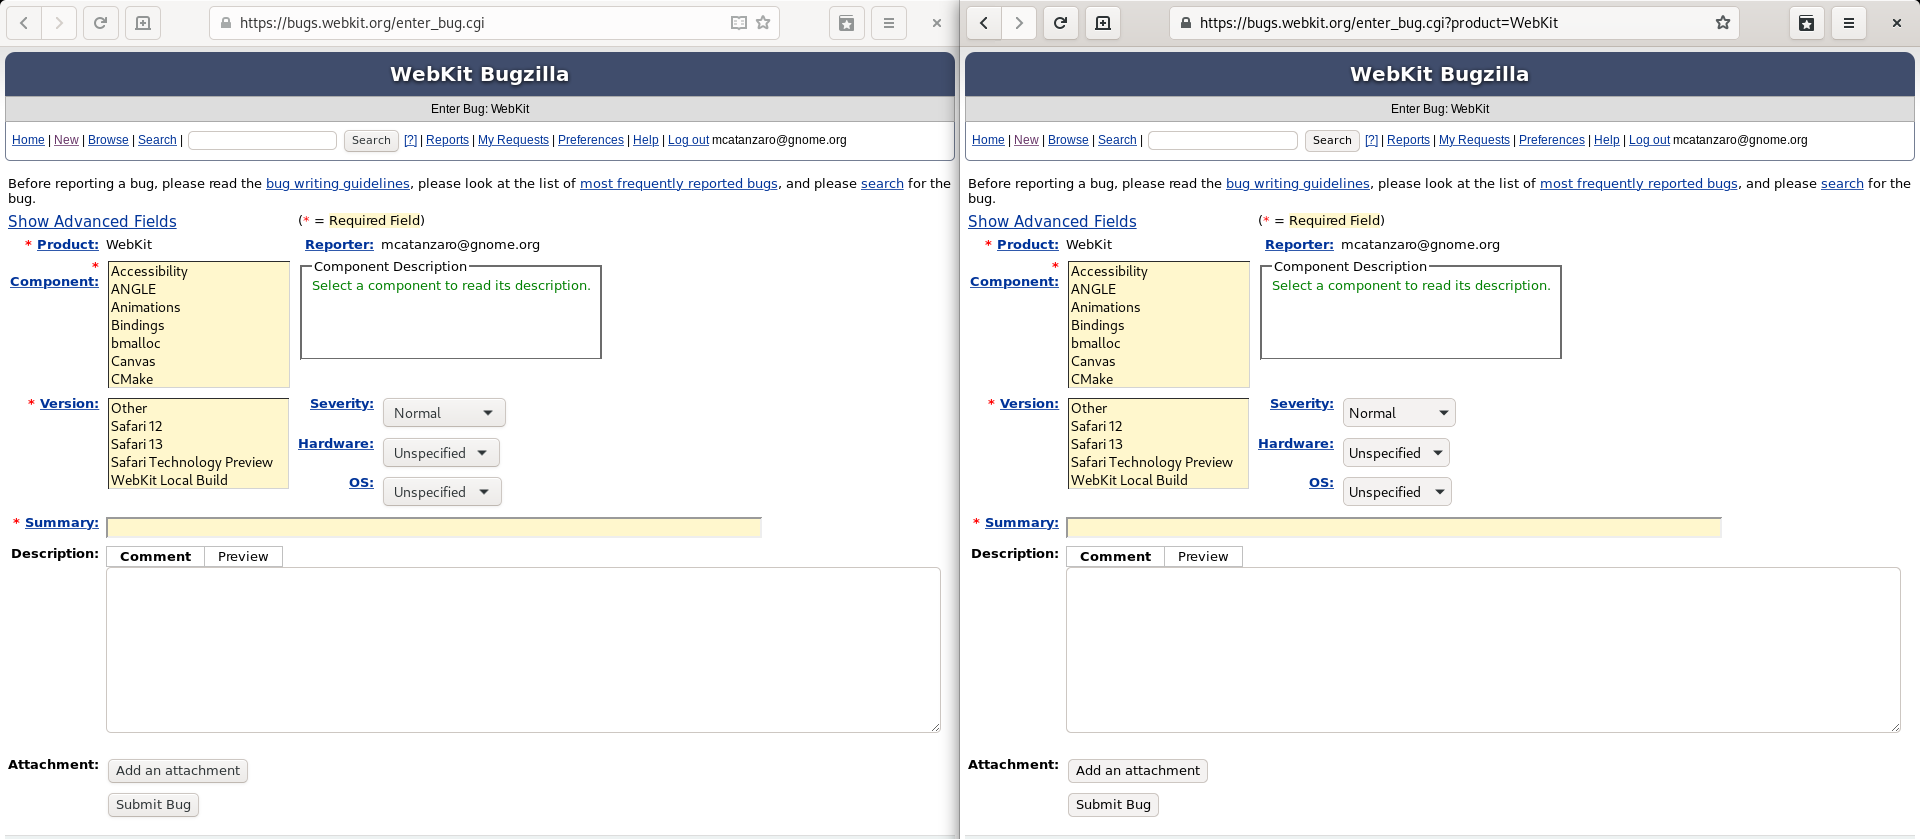Toggle reader mode in the left address bar
Viewport: 1920px width, 839px height.
click(739, 23)
